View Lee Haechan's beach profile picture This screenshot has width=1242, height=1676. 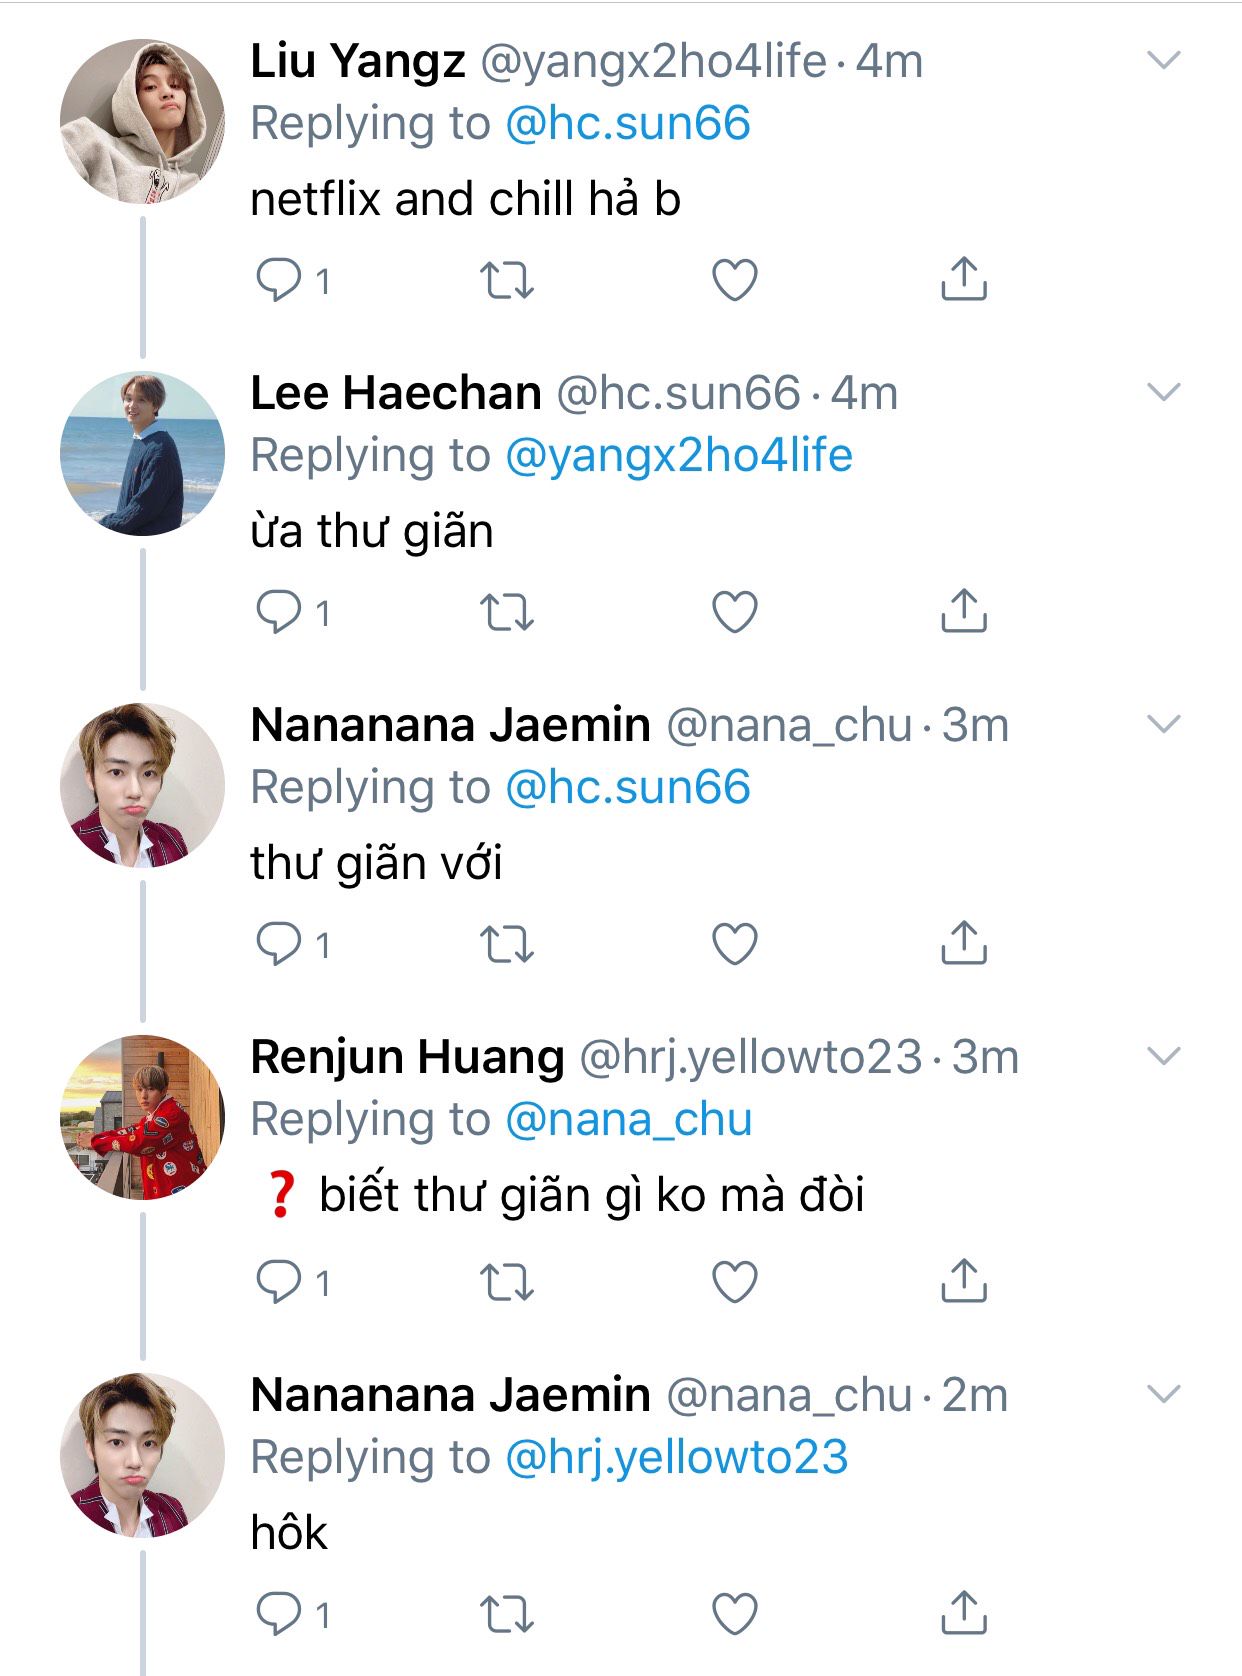point(142,454)
